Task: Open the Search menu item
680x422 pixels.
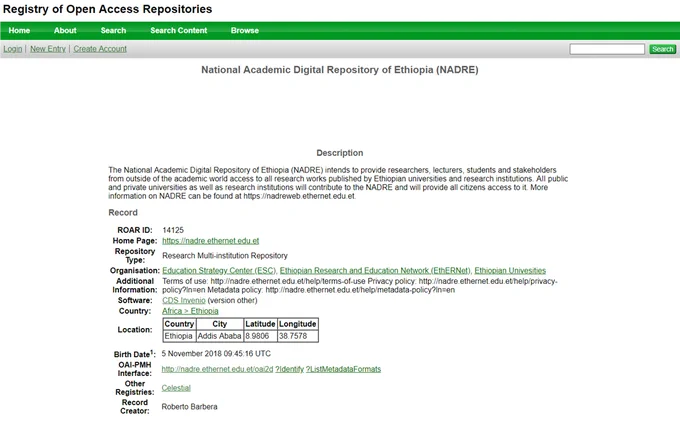Action: point(113,30)
